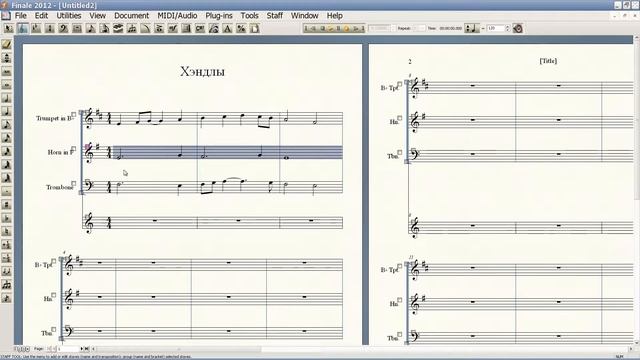Click the Pause button in playback controls
The image size is (640, 360).
[338, 29]
